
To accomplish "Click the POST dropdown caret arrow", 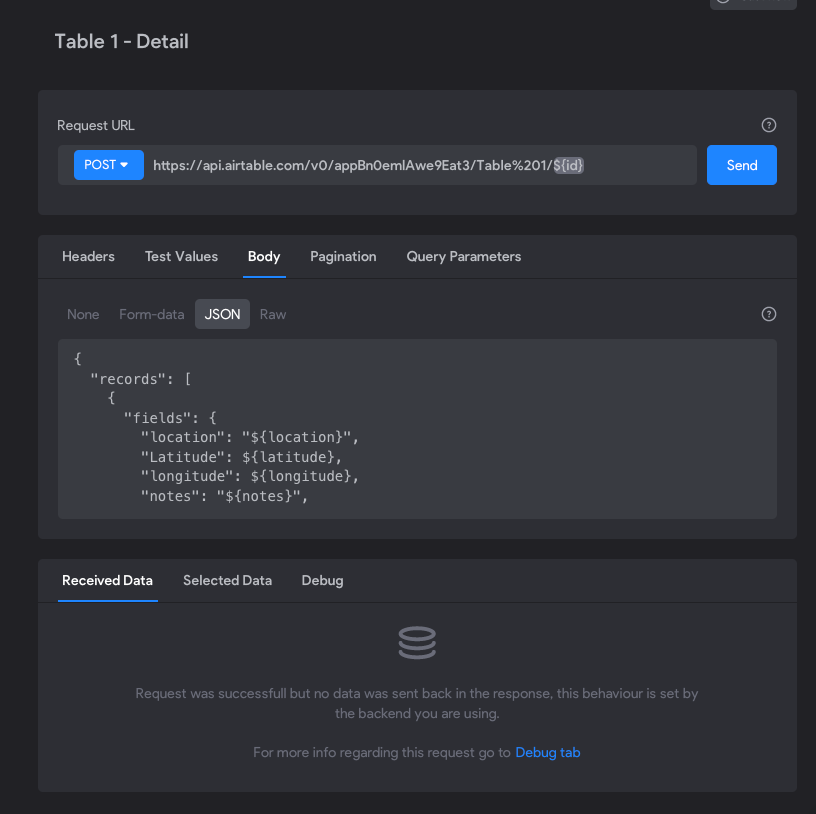I will click(x=124, y=165).
